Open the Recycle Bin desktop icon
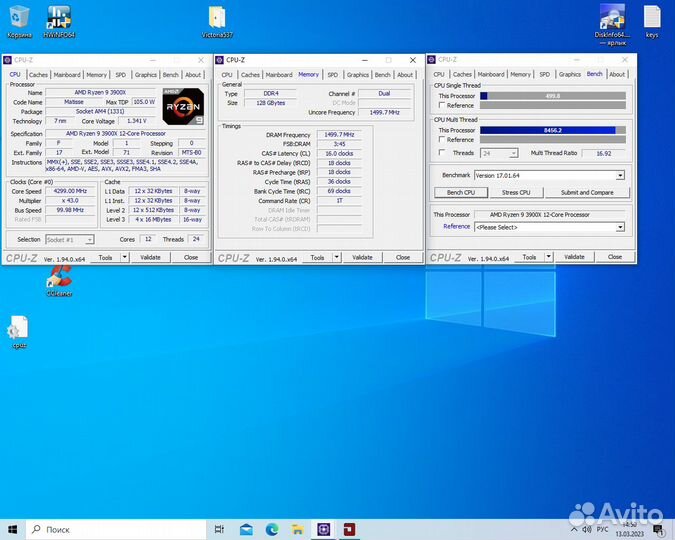Image resolution: width=675 pixels, height=540 pixels. click(19, 22)
